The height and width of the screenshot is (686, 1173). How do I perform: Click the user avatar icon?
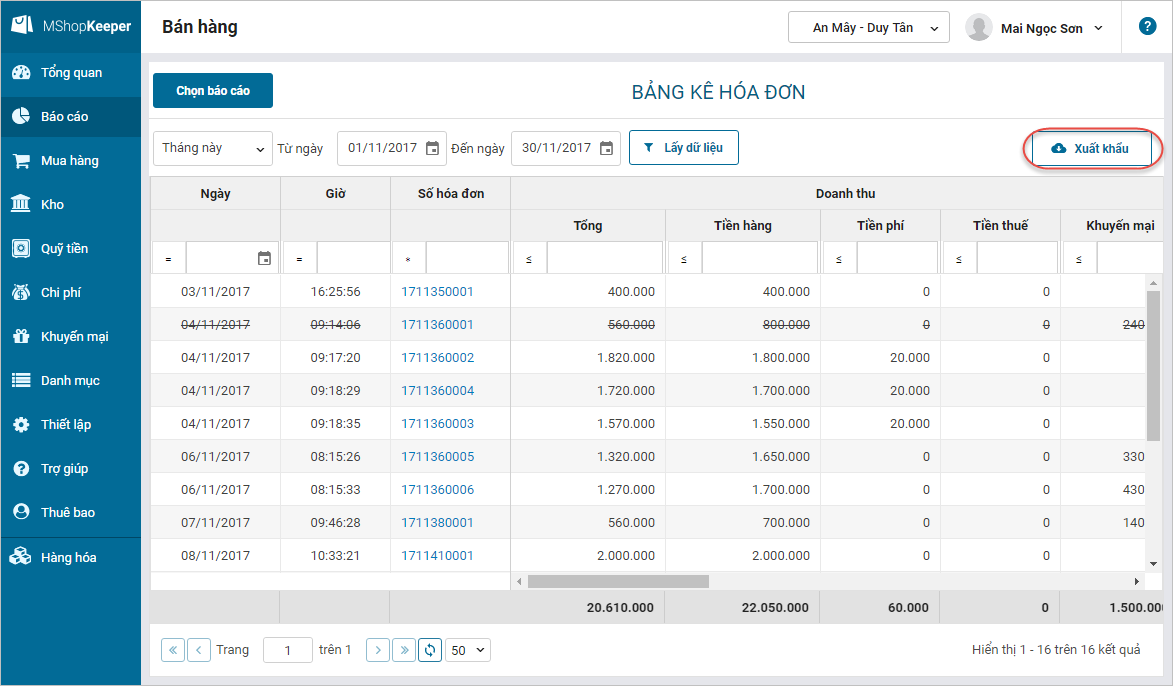pos(978,28)
